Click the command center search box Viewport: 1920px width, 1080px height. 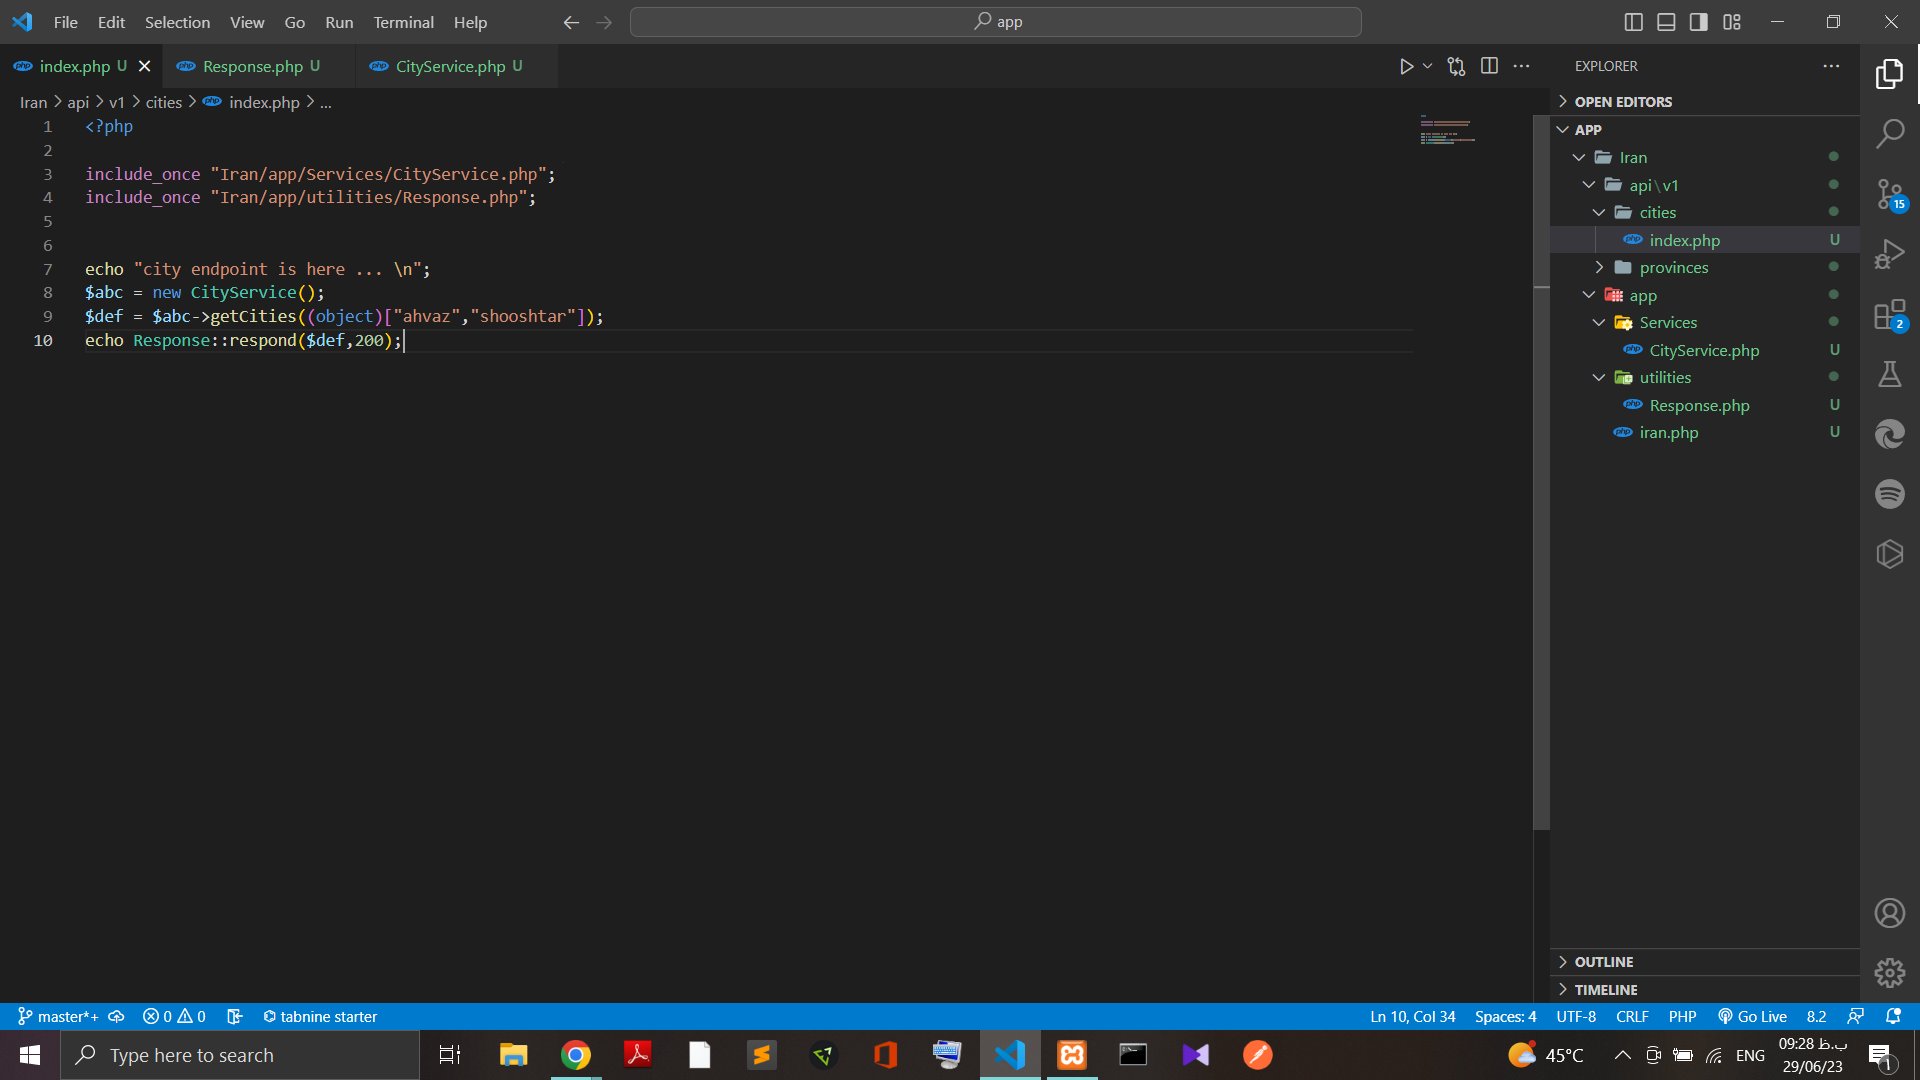[996, 22]
